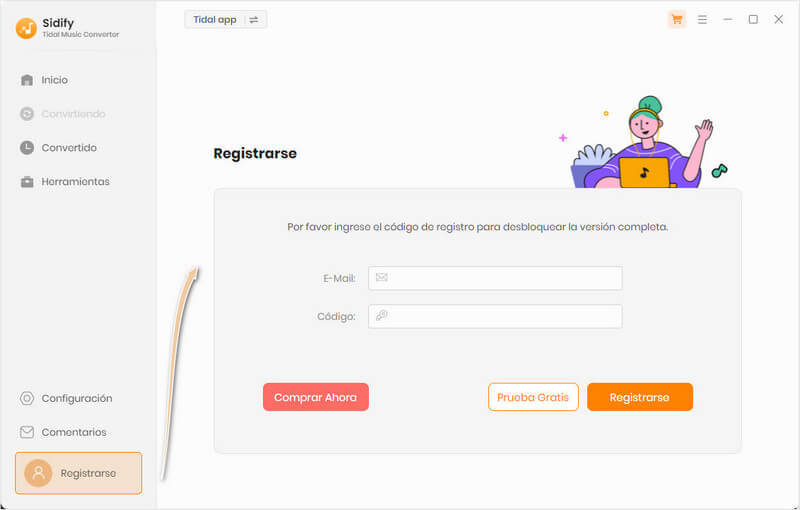Click the Herramientas toolbox icon
Image resolution: width=800 pixels, height=510 pixels.
click(x=27, y=182)
